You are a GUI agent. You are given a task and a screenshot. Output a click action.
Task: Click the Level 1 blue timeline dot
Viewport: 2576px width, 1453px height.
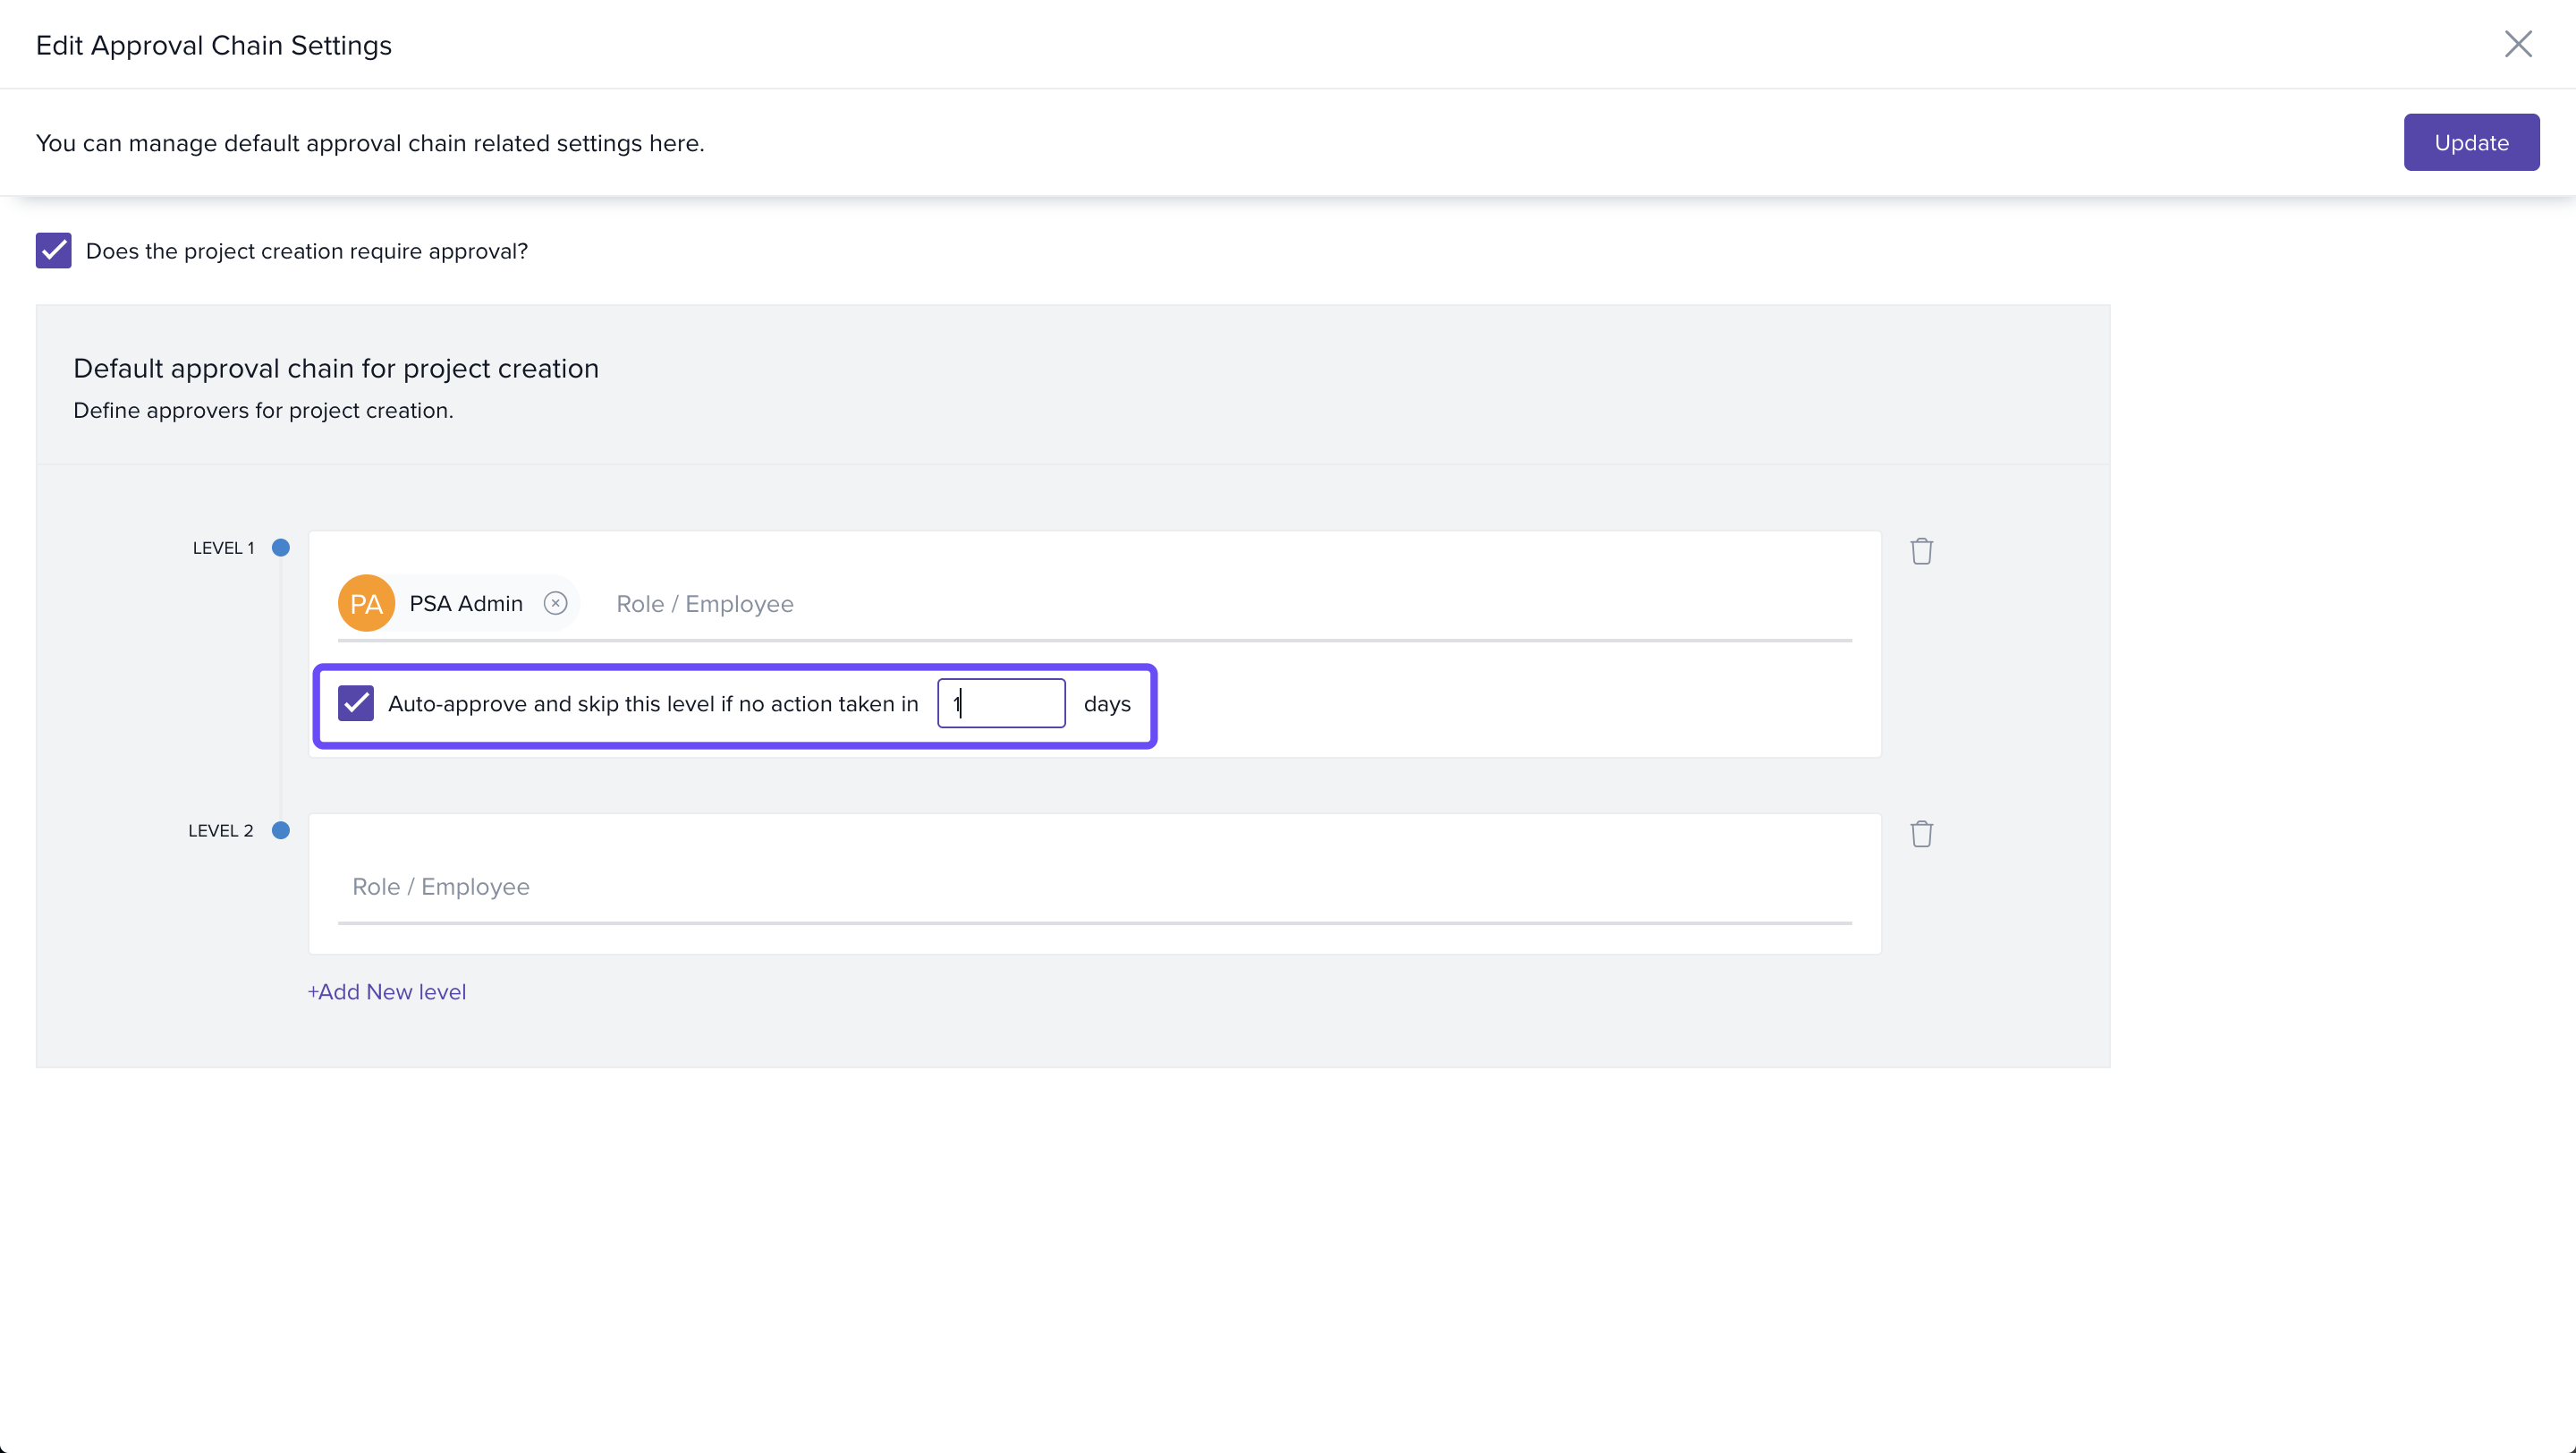click(281, 548)
